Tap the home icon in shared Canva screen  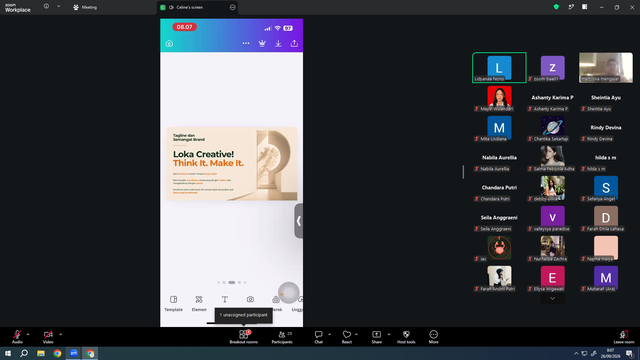tap(169, 44)
